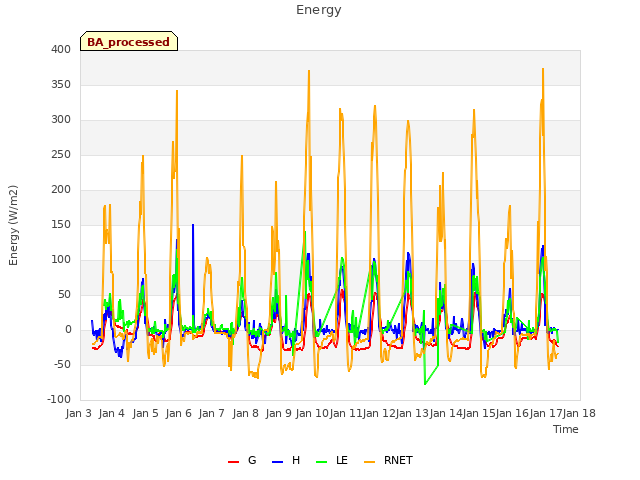Click the -50 y-axis tick label

click(62, 364)
